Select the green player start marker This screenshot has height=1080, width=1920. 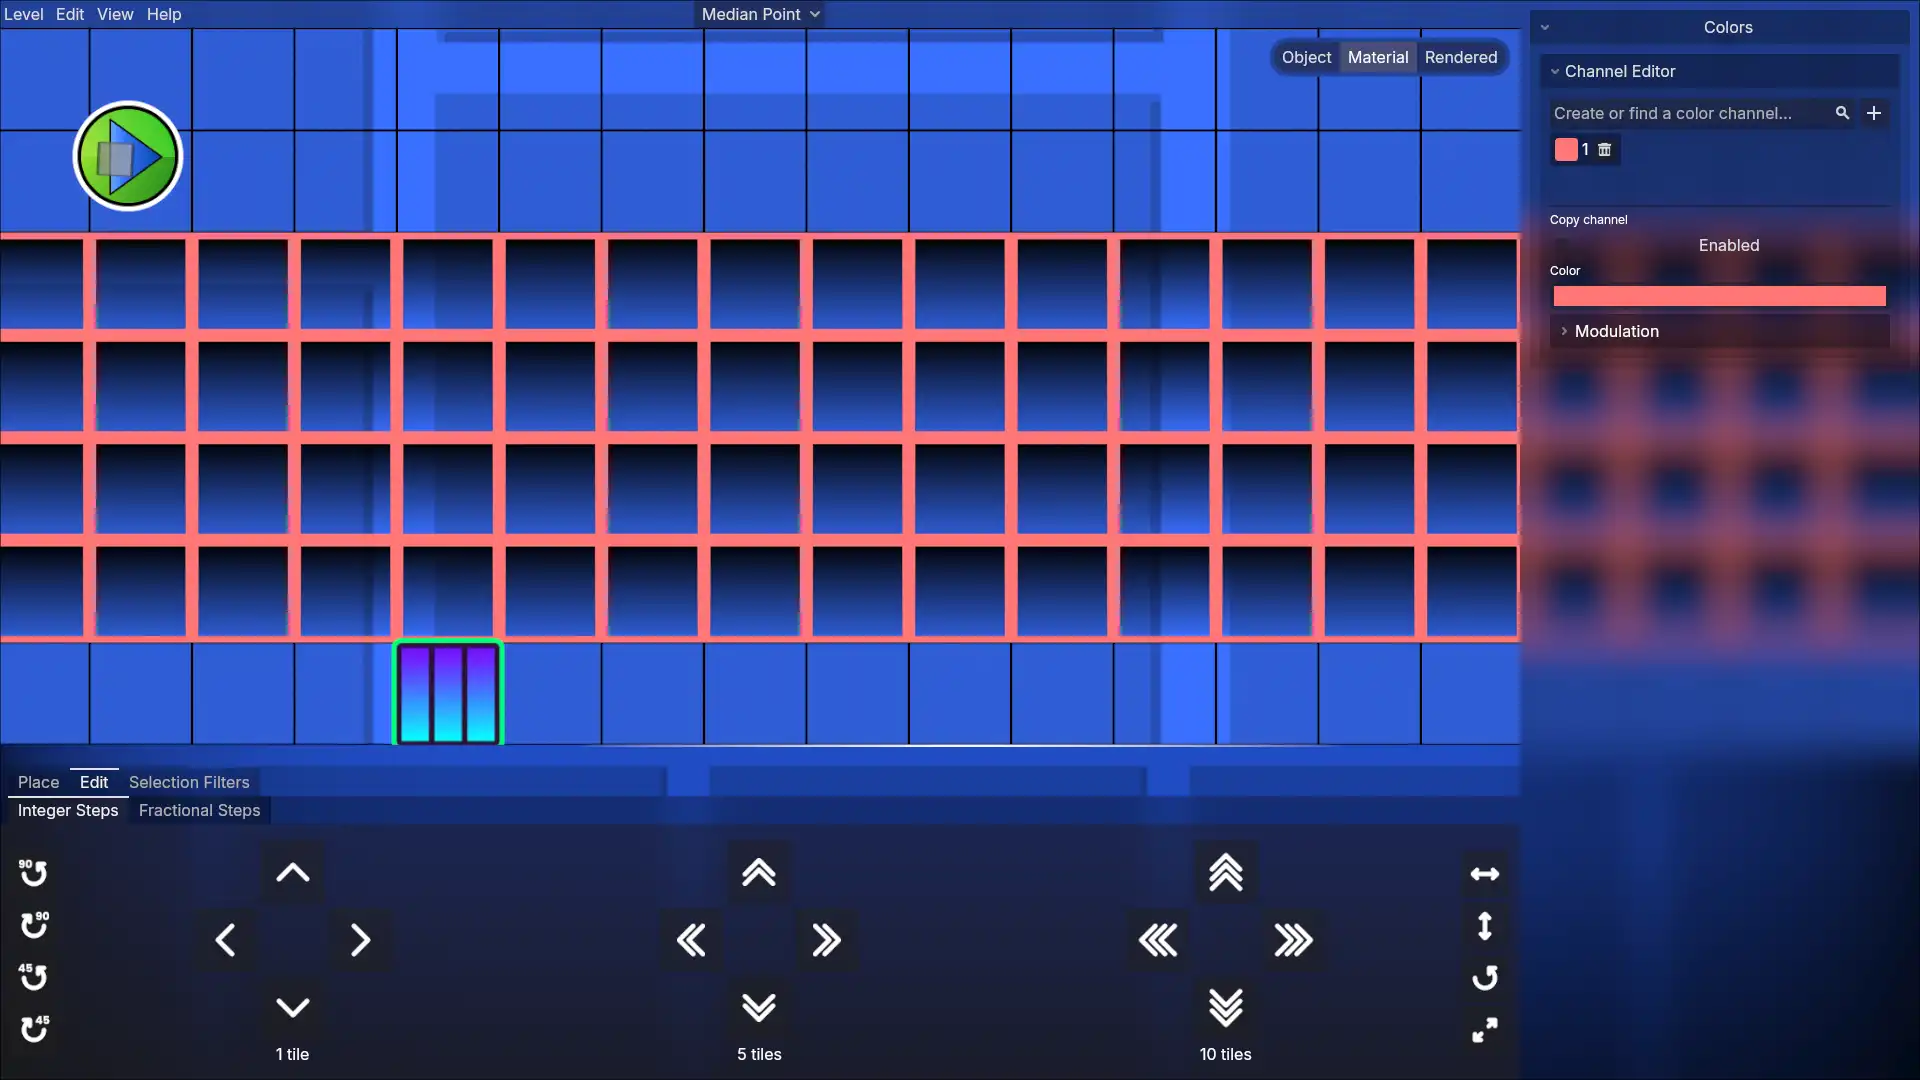pyautogui.click(x=128, y=156)
